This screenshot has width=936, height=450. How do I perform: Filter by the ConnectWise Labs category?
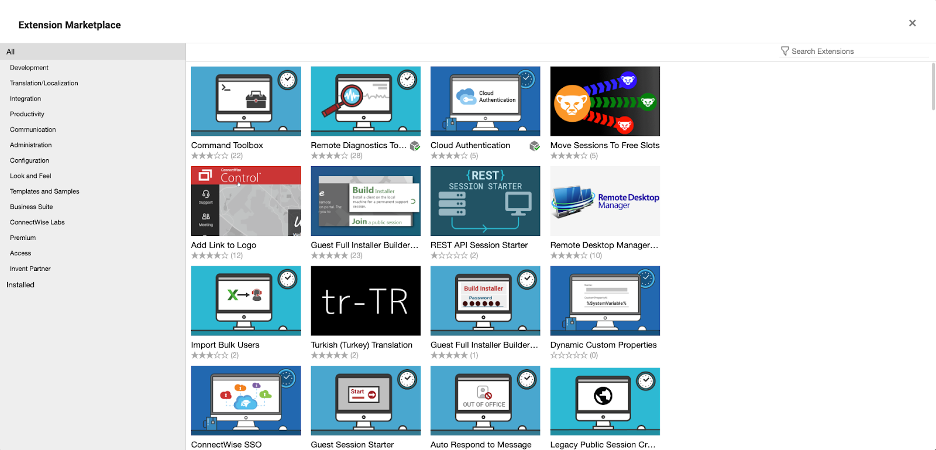(x=37, y=222)
